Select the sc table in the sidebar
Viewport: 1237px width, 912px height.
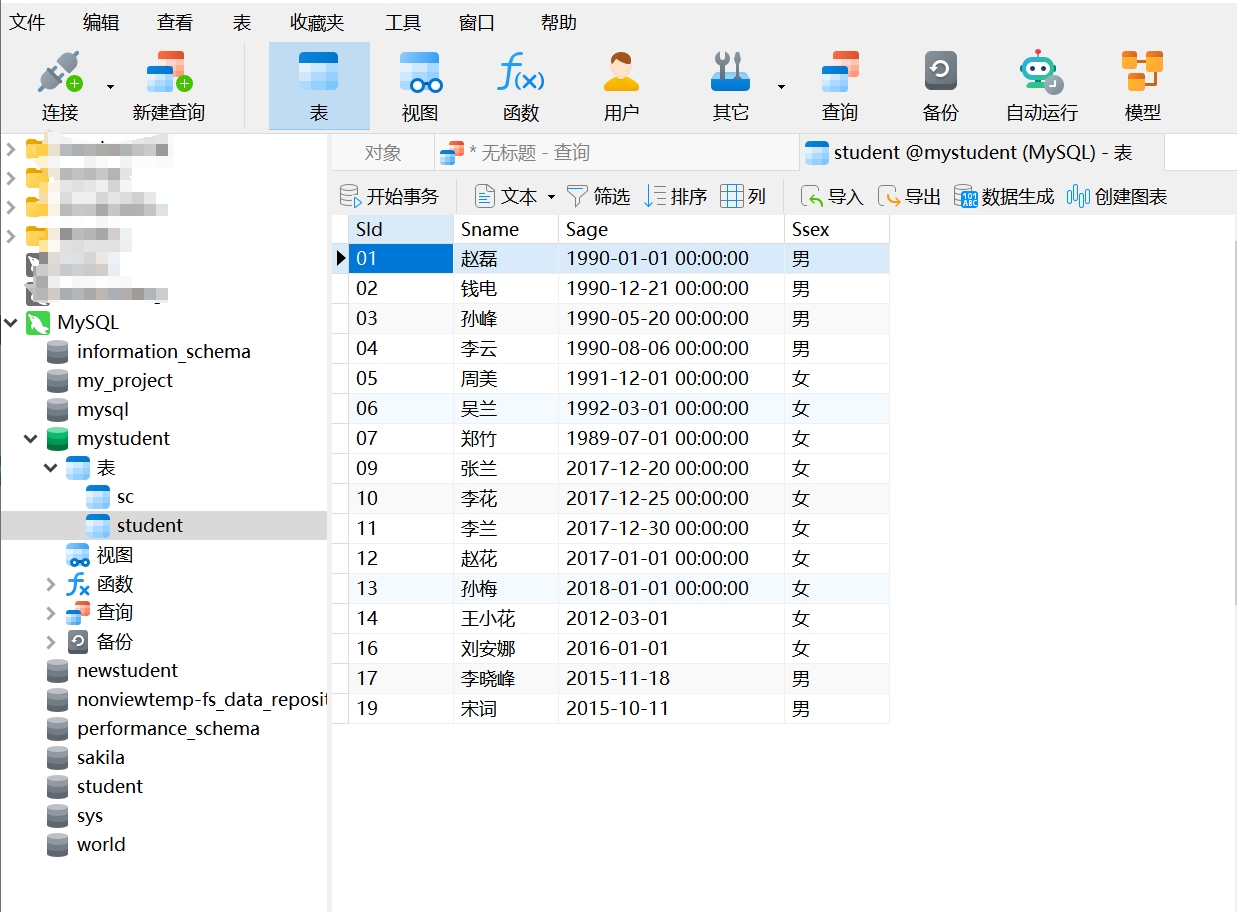point(125,496)
